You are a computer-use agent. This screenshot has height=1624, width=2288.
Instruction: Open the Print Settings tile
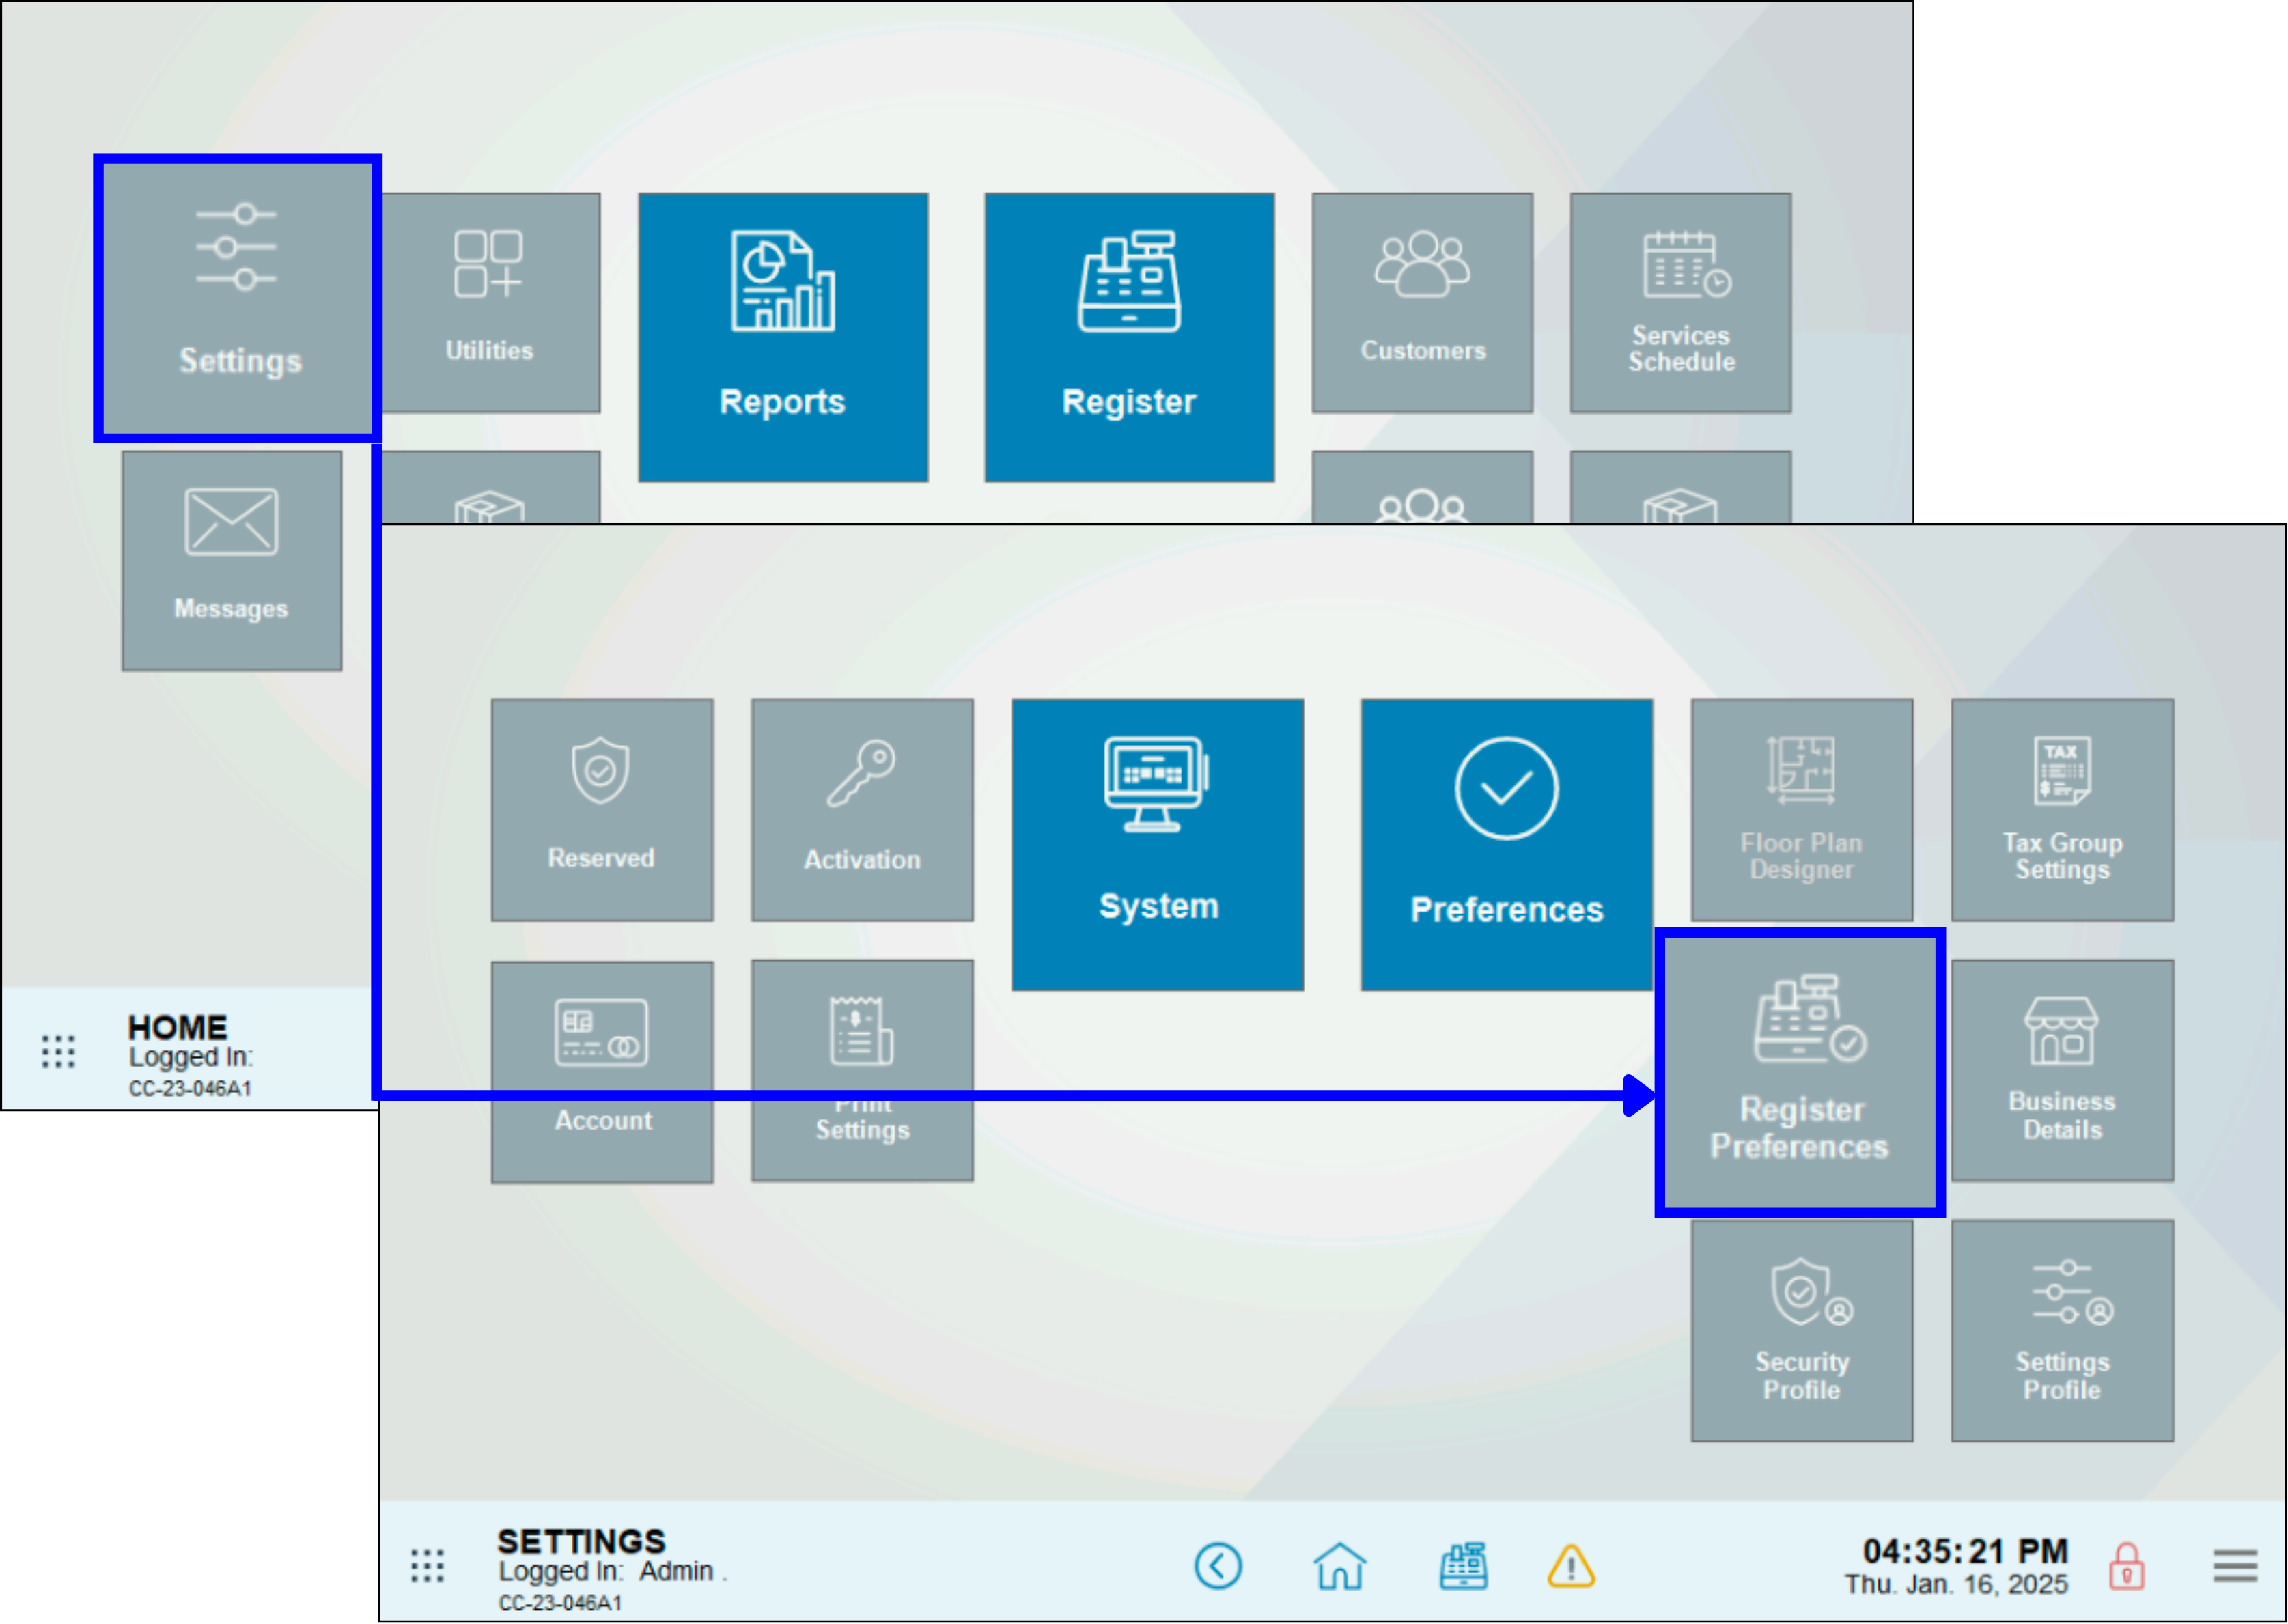click(x=862, y=1070)
